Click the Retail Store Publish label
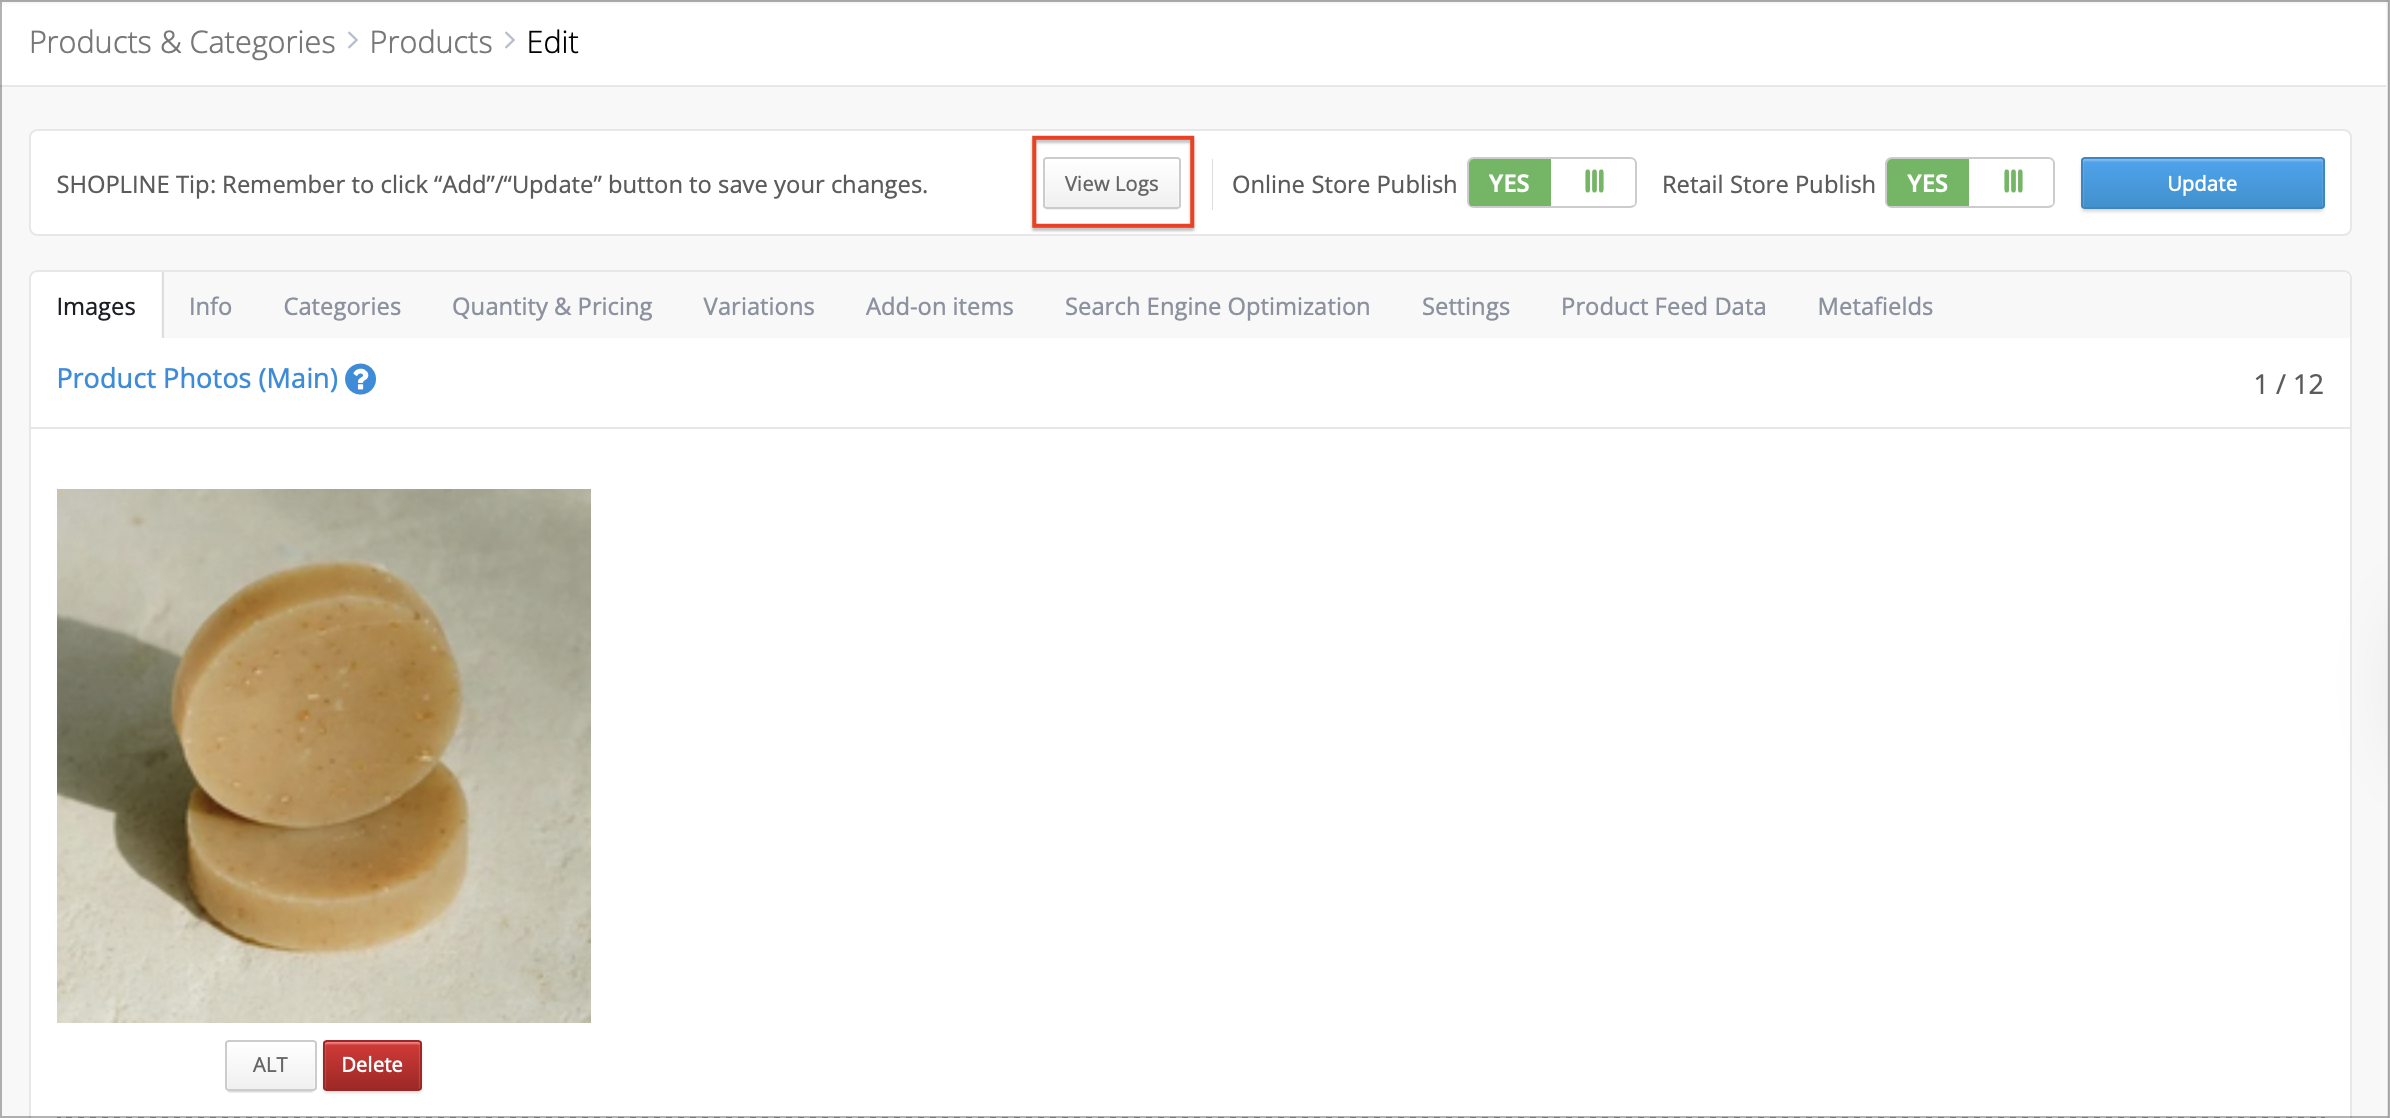Image resolution: width=2390 pixels, height=1118 pixels. (x=1768, y=184)
